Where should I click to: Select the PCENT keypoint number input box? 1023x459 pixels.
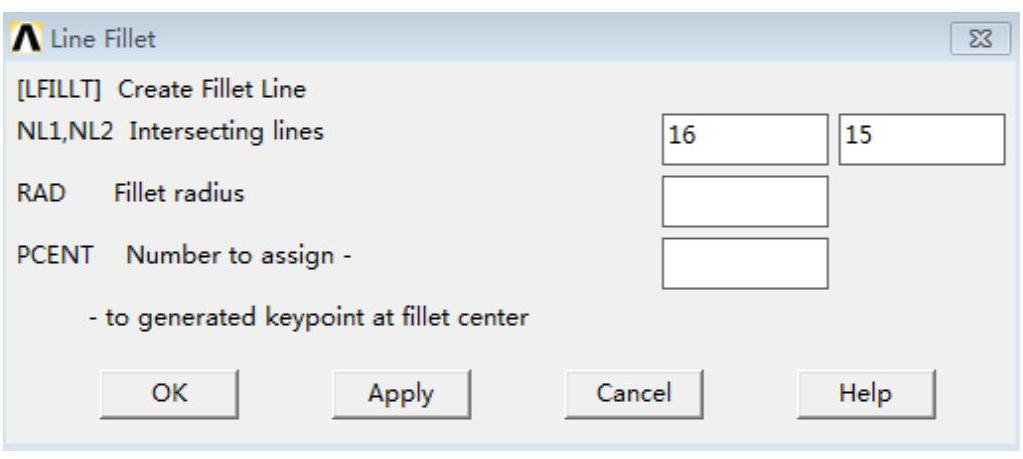pyautogui.click(x=745, y=263)
